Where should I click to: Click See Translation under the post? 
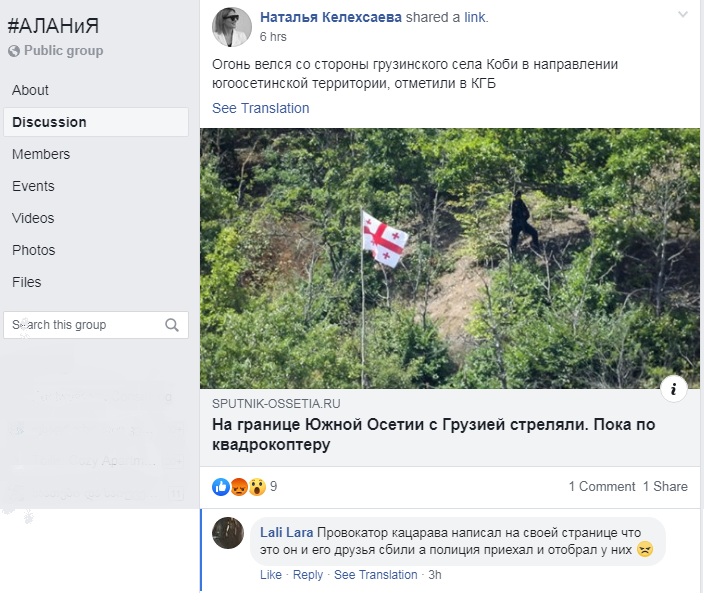coord(261,108)
